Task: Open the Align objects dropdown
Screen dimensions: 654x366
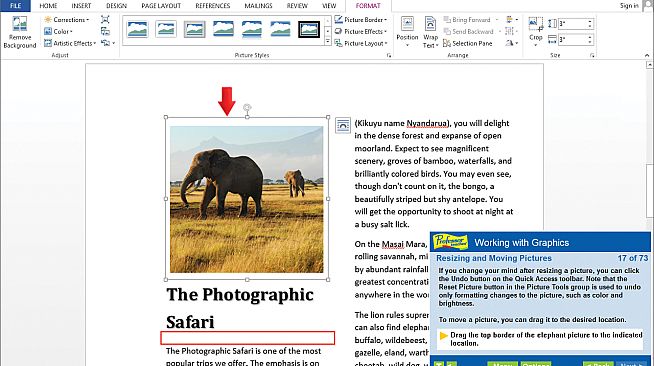Action: pyautogui.click(x=511, y=20)
